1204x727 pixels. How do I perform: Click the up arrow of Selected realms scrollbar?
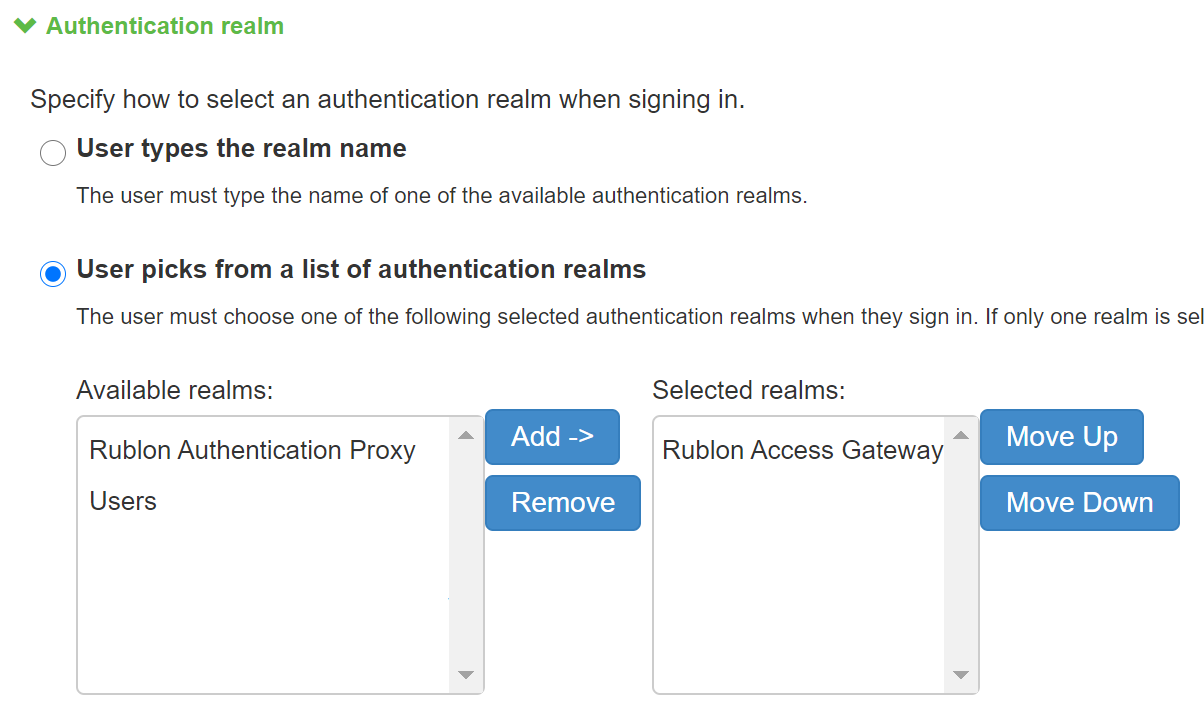tap(961, 435)
